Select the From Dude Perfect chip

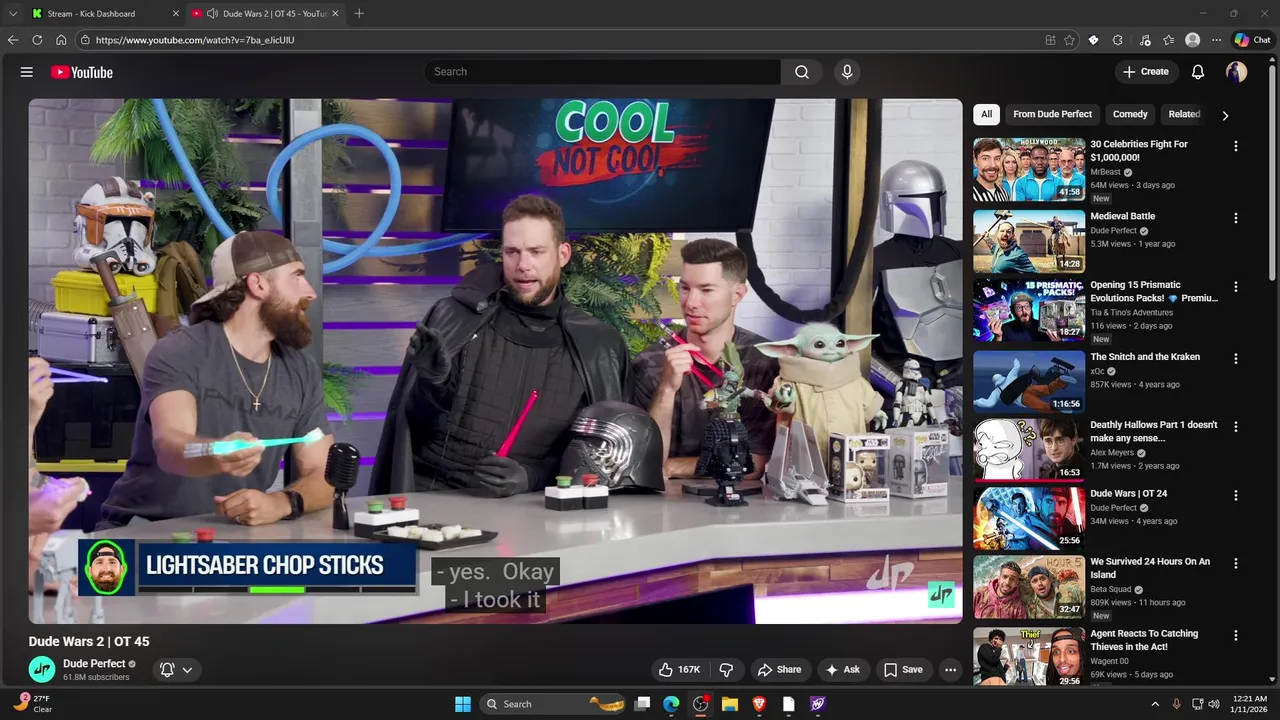coord(1052,114)
